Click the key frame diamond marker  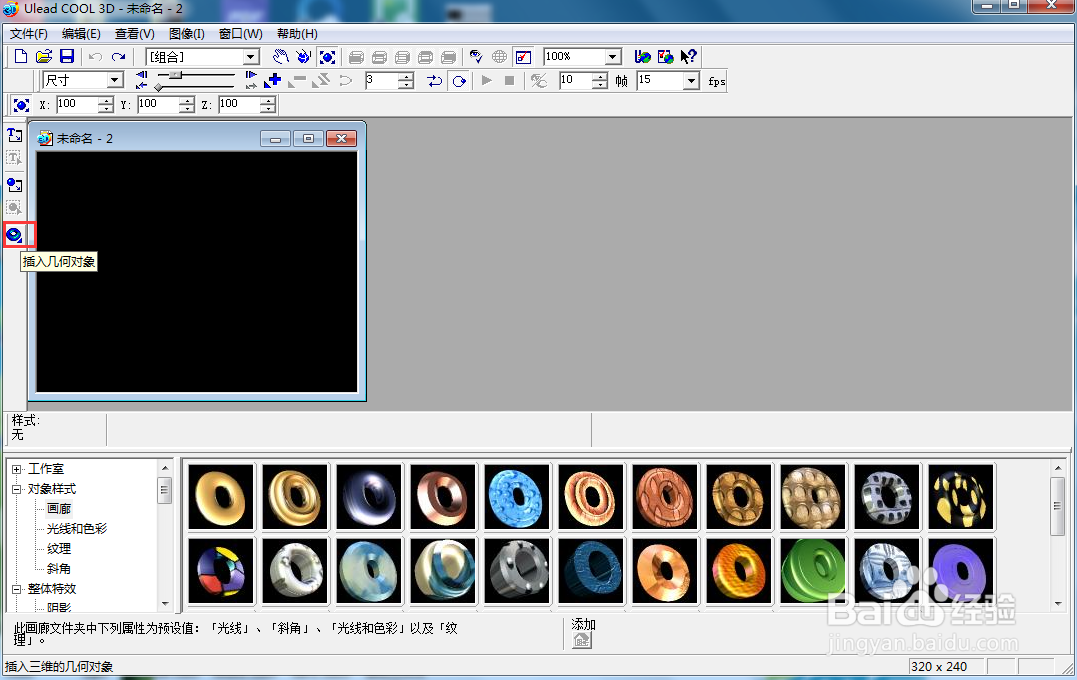pos(159,87)
